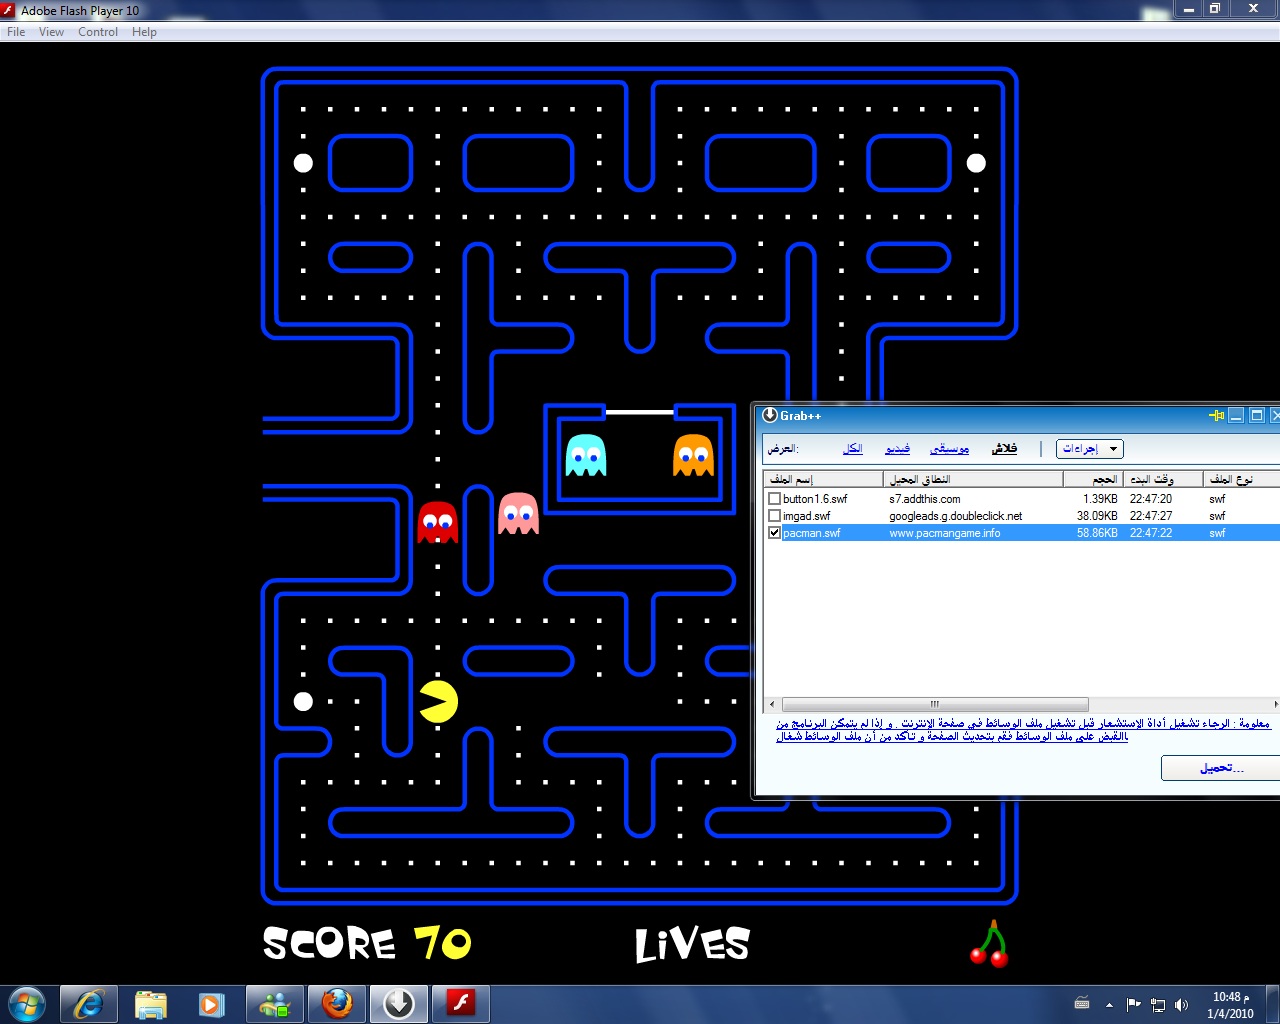1280x1024 pixels.
Task: Open the on-screen keyboard tray icon
Action: [x=1082, y=1003]
